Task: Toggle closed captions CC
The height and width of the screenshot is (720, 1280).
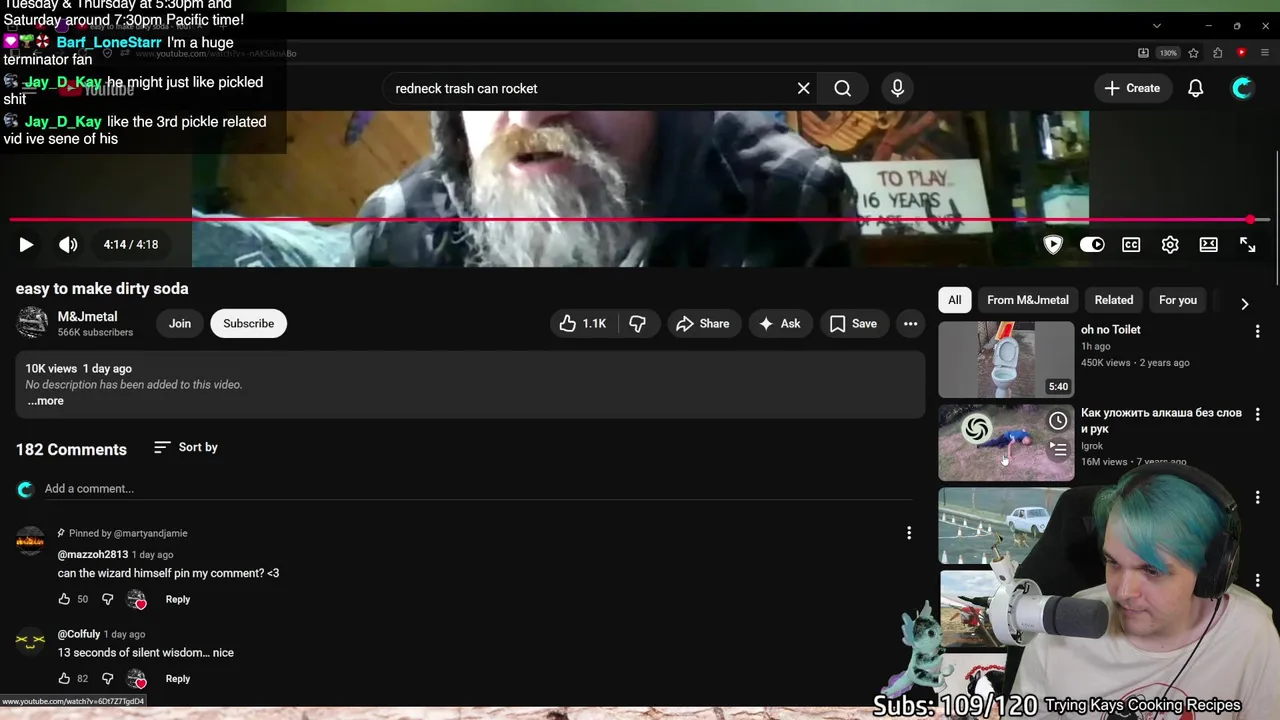Action: coord(1131,244)
